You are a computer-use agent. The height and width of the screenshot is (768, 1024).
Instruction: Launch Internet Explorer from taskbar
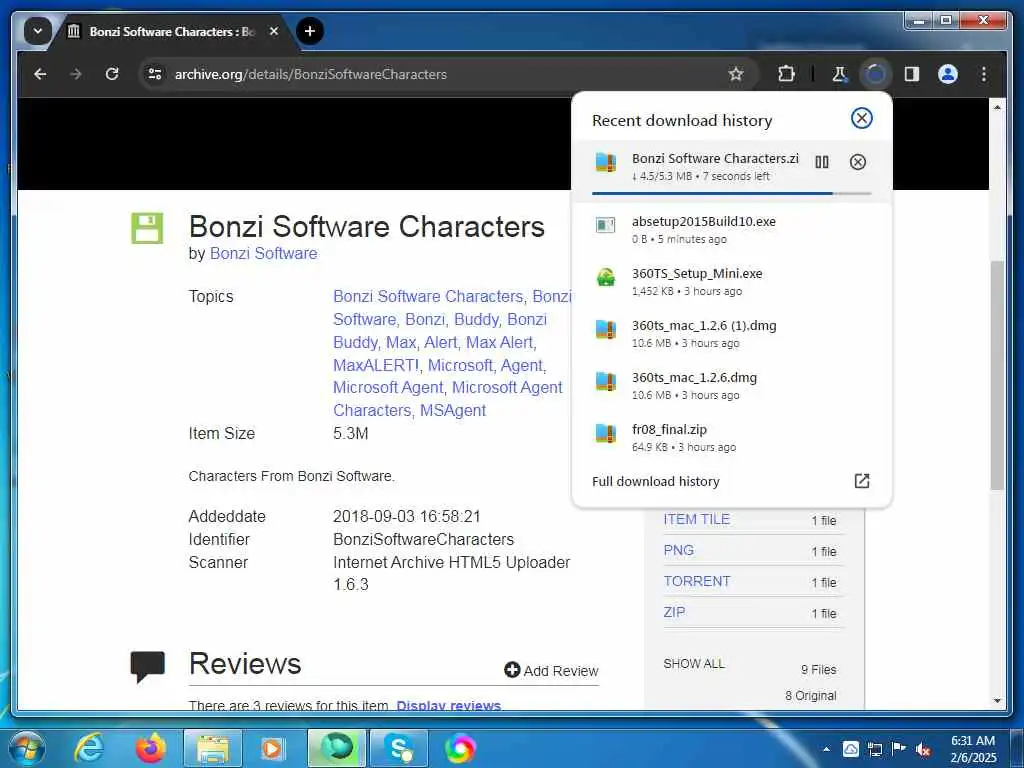tap(89, 748)
